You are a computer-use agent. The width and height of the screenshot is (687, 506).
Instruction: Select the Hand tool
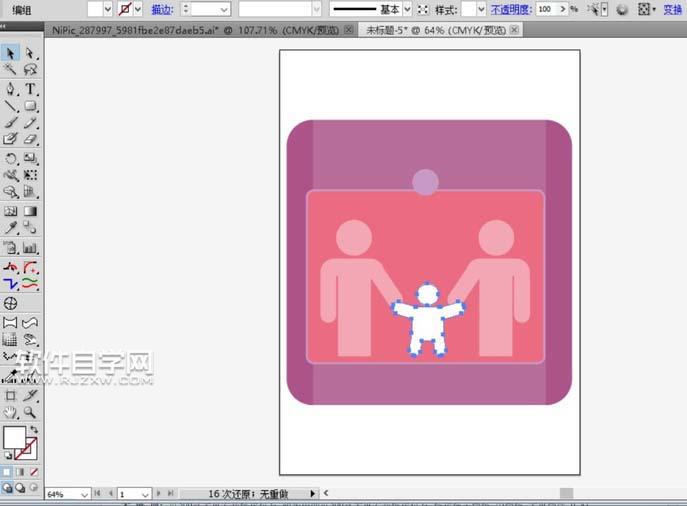[10, 412]
